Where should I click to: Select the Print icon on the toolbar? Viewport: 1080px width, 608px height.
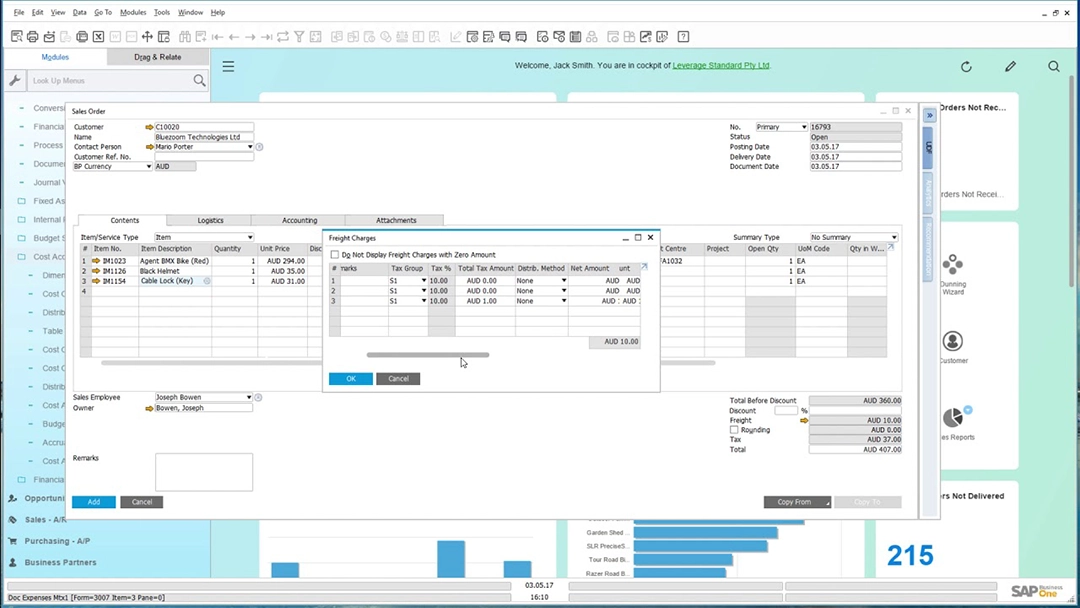(x=31, y=36)
